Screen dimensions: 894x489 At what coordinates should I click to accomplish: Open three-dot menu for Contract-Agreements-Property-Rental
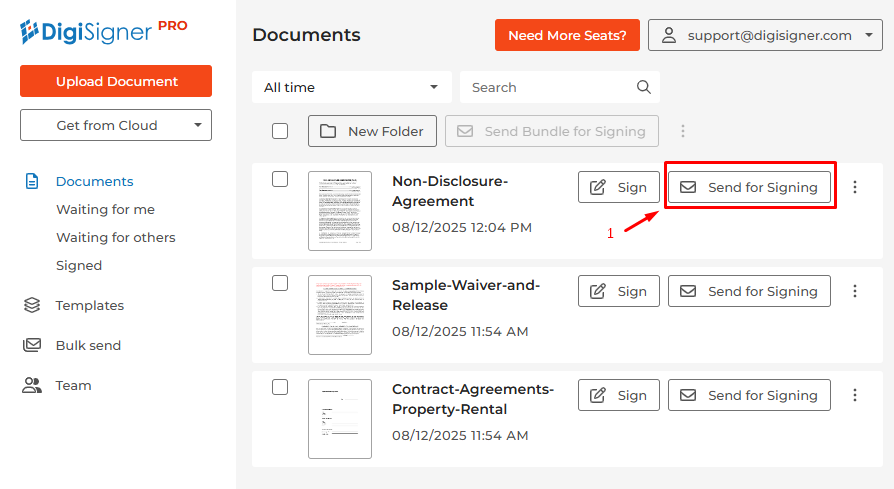click(x=855, y=395)
